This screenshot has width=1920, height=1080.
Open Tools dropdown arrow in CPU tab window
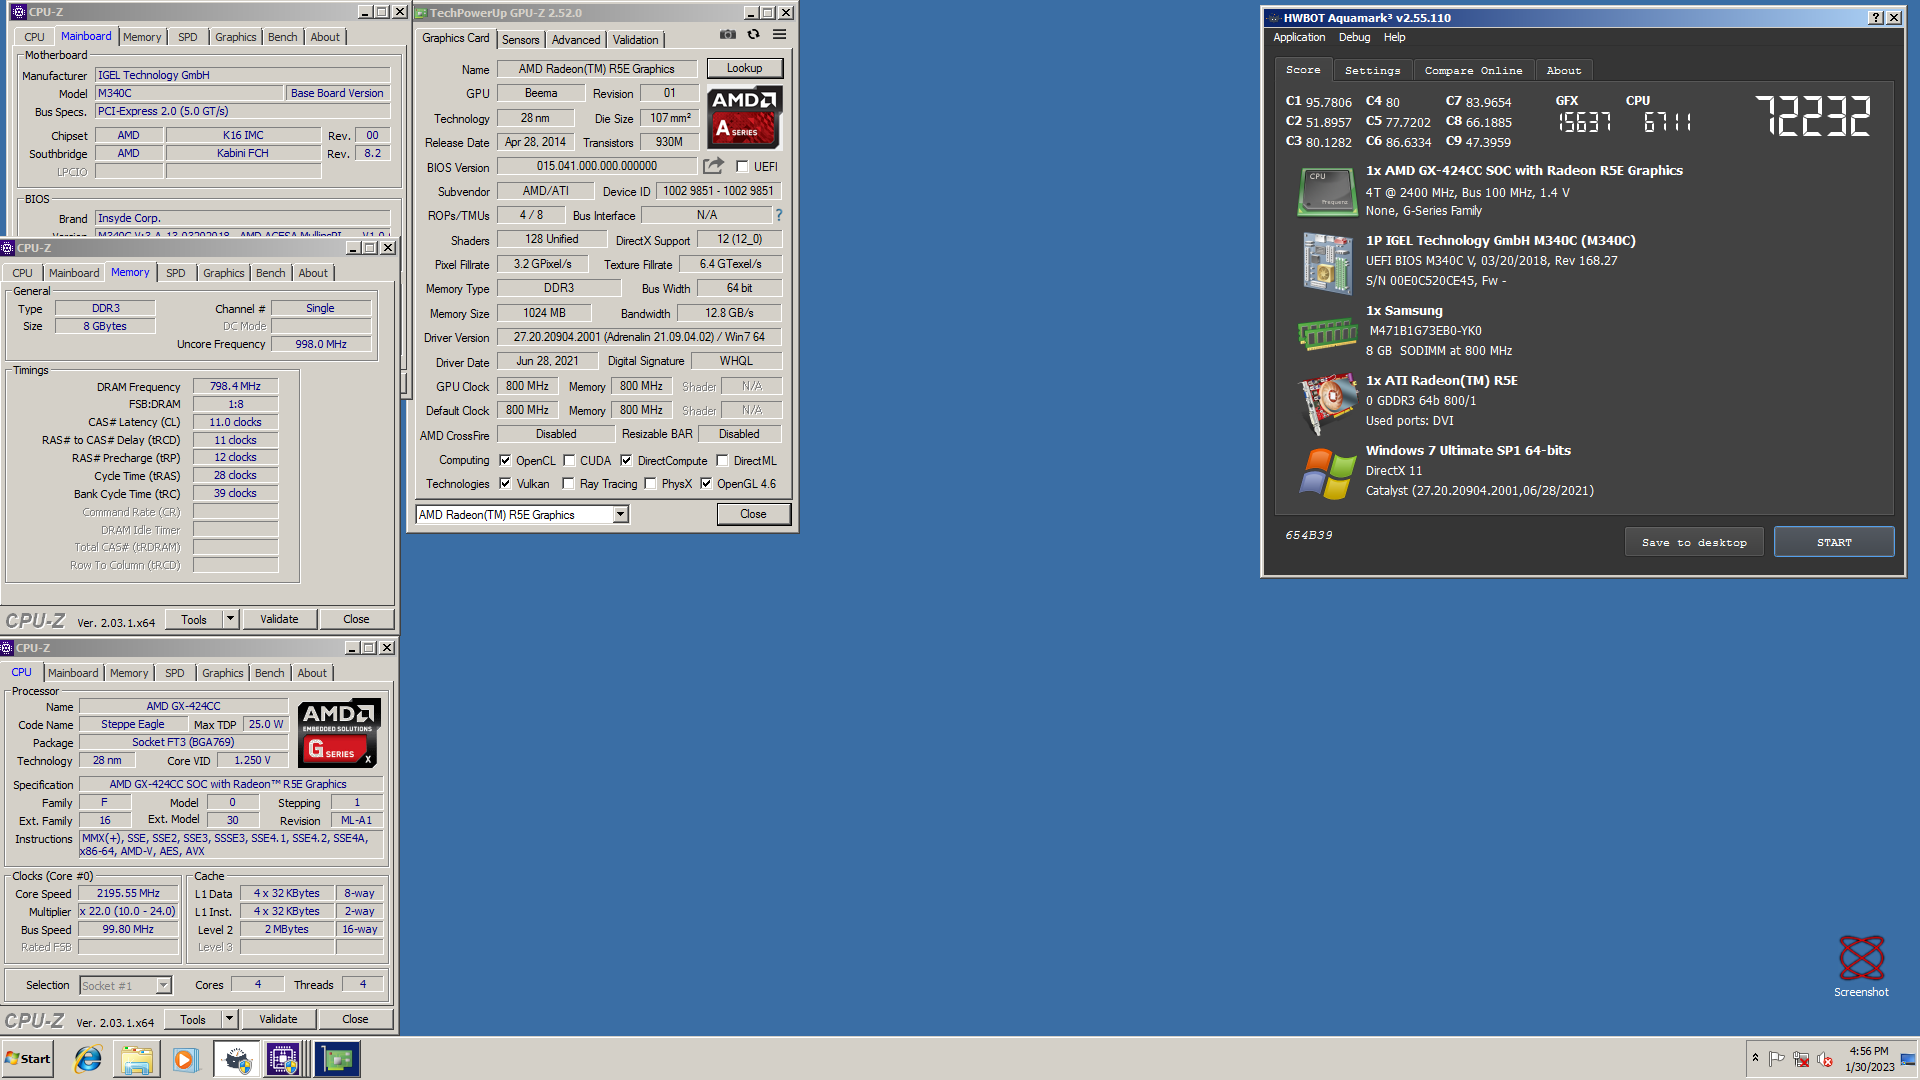pos(229,1019)
